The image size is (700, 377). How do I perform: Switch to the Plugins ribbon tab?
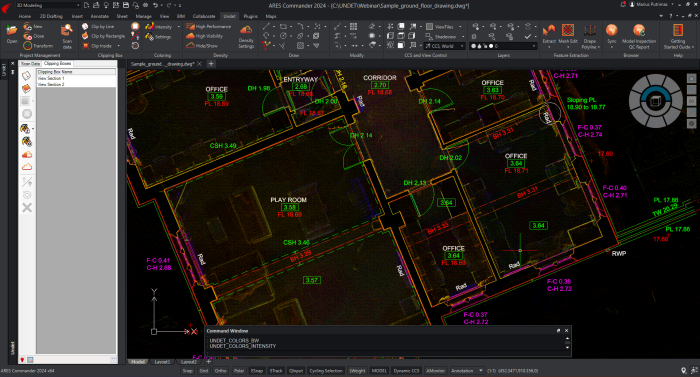tap(250, 16)
